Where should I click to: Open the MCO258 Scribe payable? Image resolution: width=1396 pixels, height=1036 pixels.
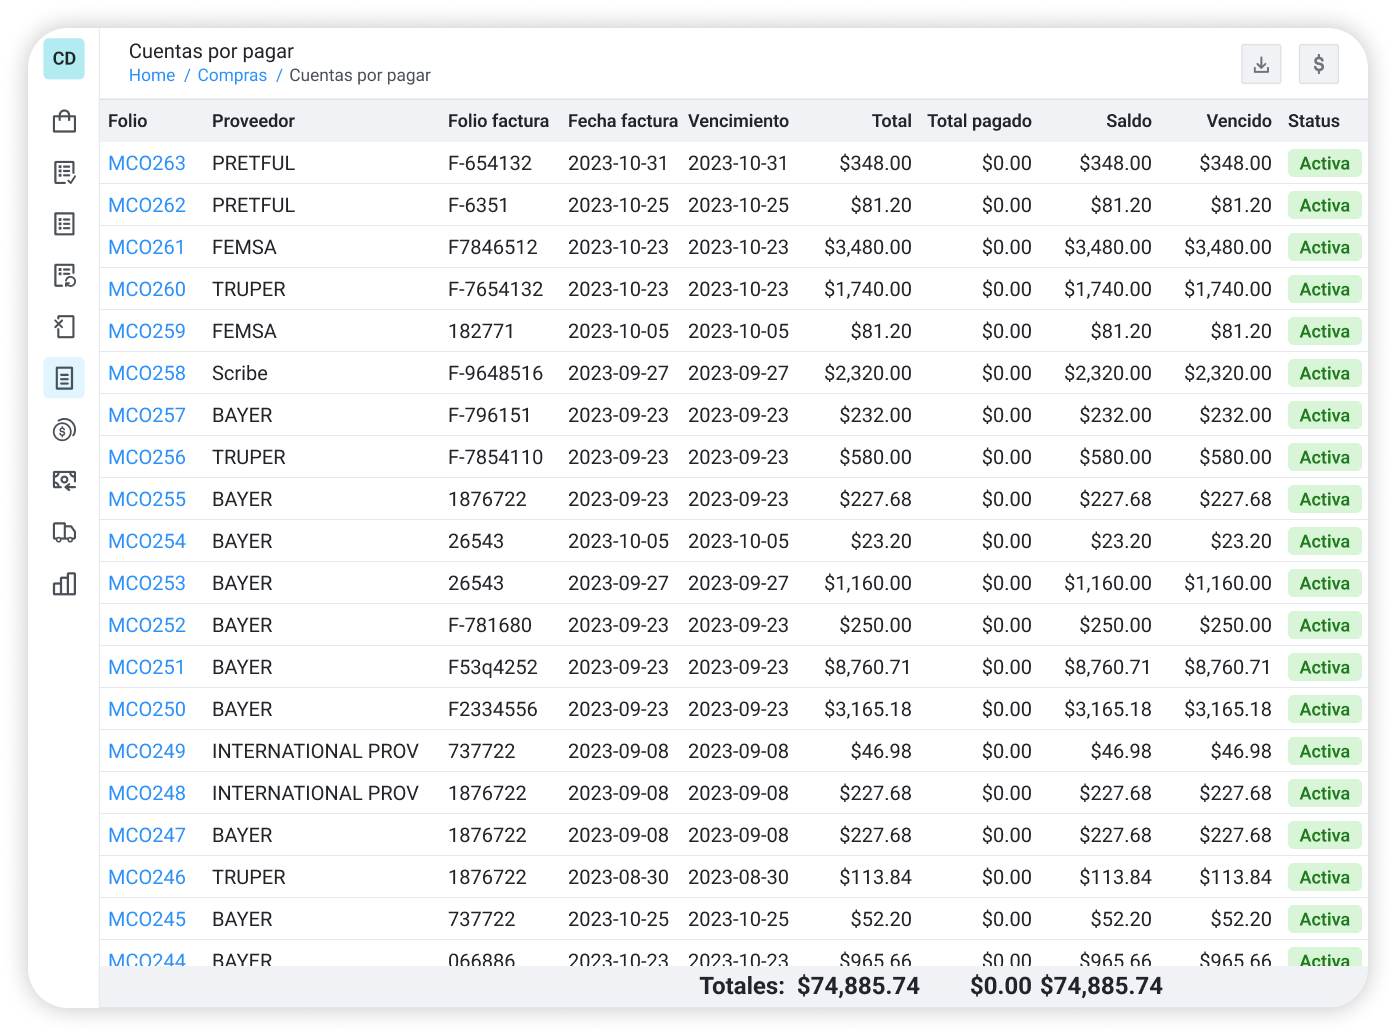[147, 373]
